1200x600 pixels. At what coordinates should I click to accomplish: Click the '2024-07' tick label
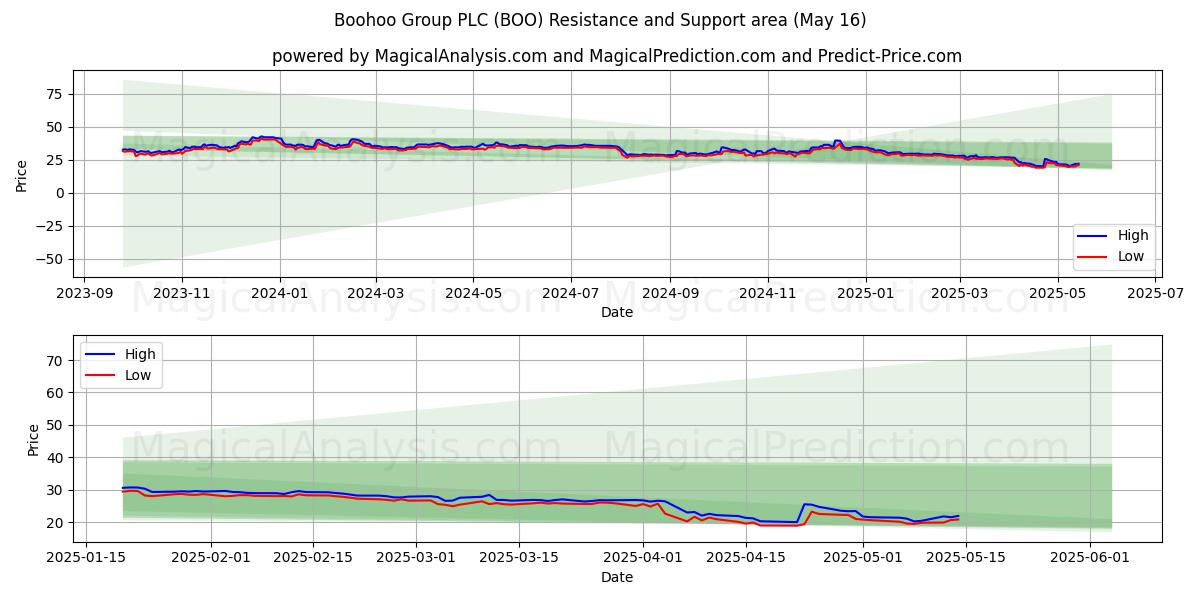[571, 293]
